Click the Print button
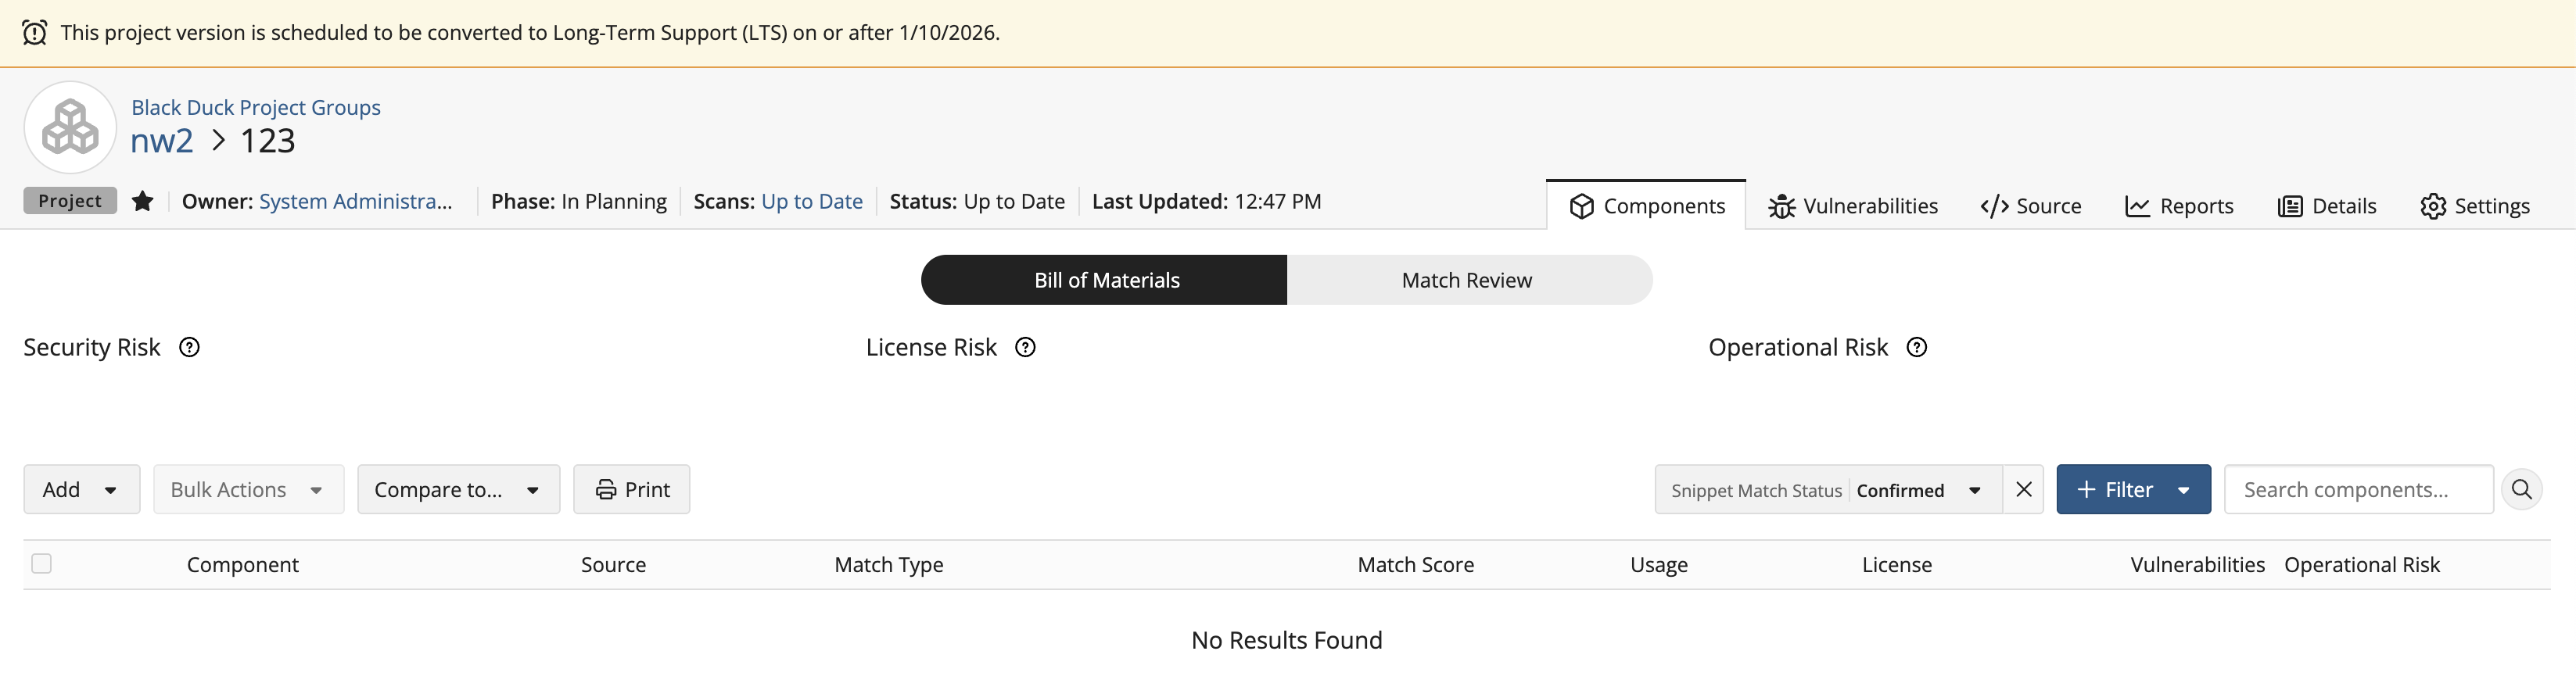 pyautogui.click(x=631, y=489)
